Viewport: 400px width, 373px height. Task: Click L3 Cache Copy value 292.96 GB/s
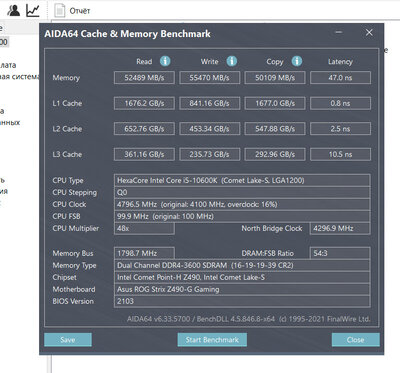tap(275, 154)
